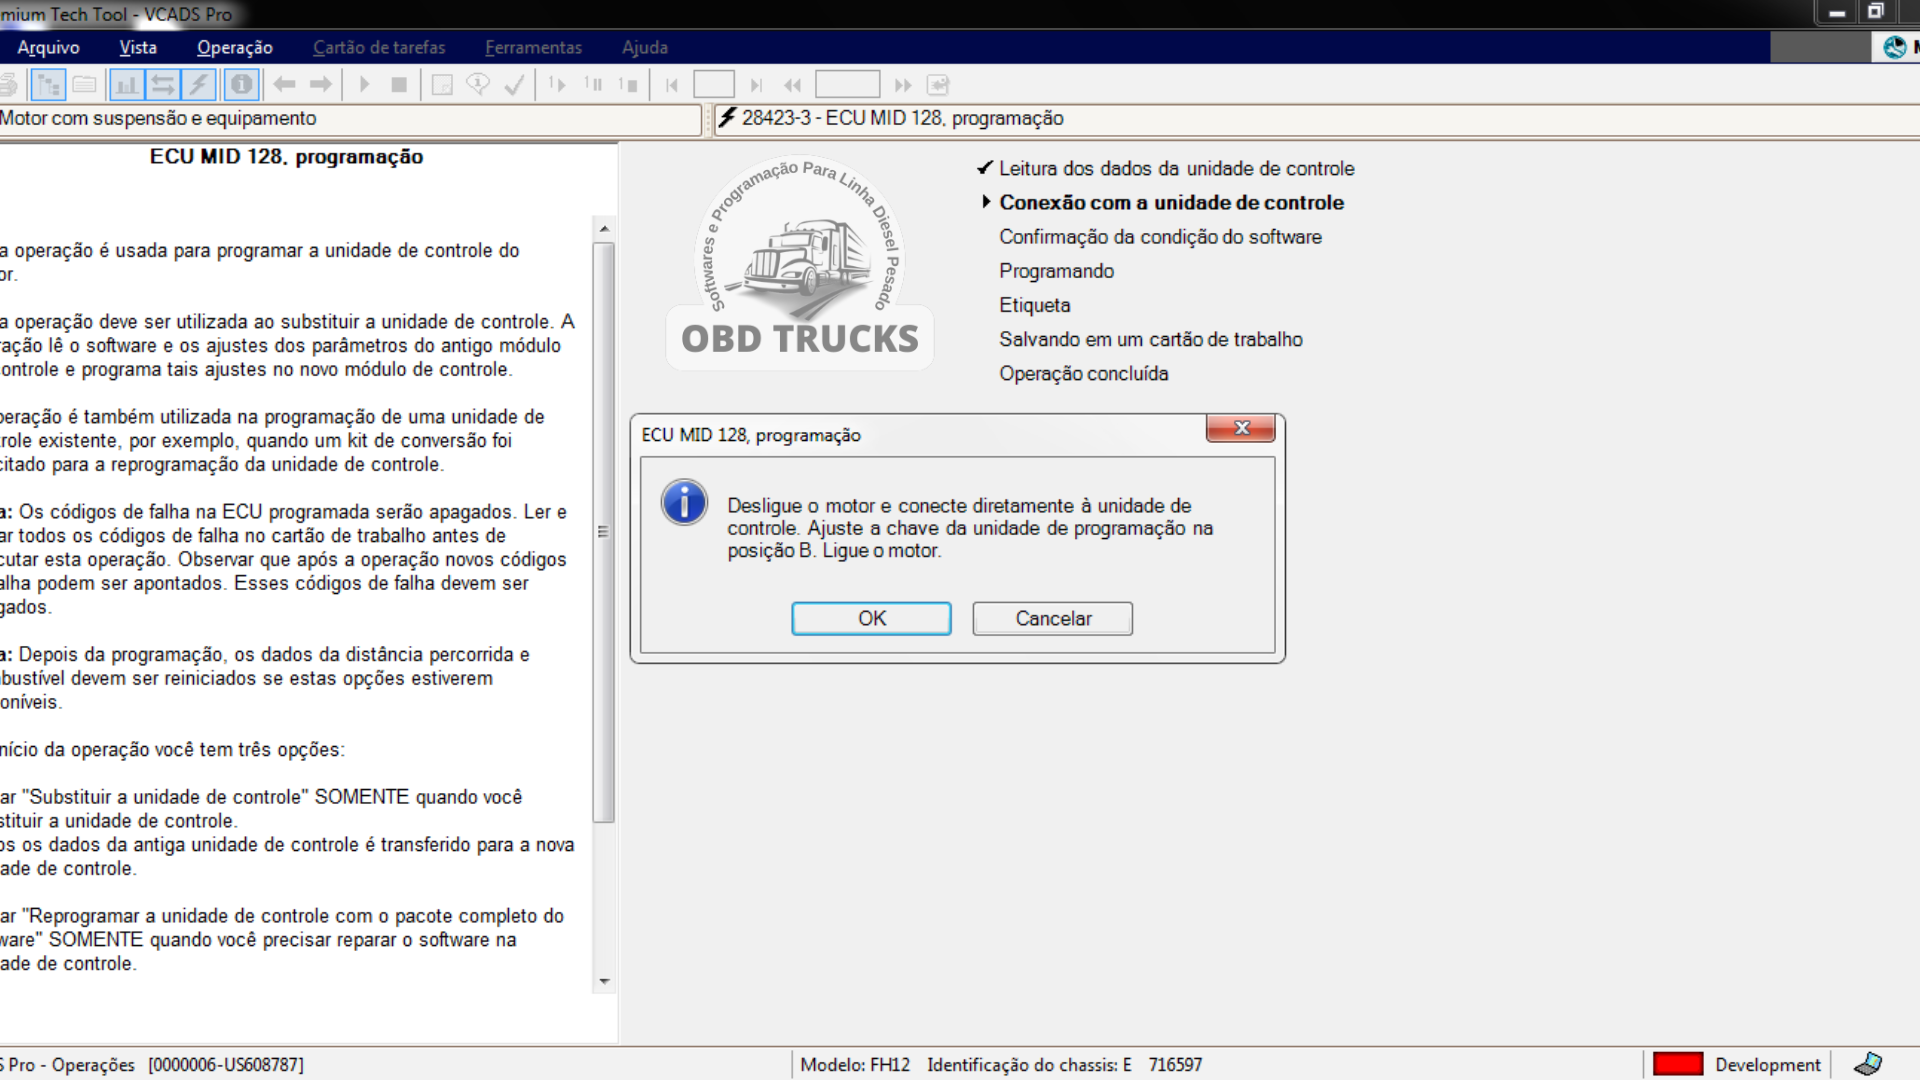The image size is (1920, 1080).
Task: Click the splitter grip beside scrollbar
Action: (x=603, y=532)
